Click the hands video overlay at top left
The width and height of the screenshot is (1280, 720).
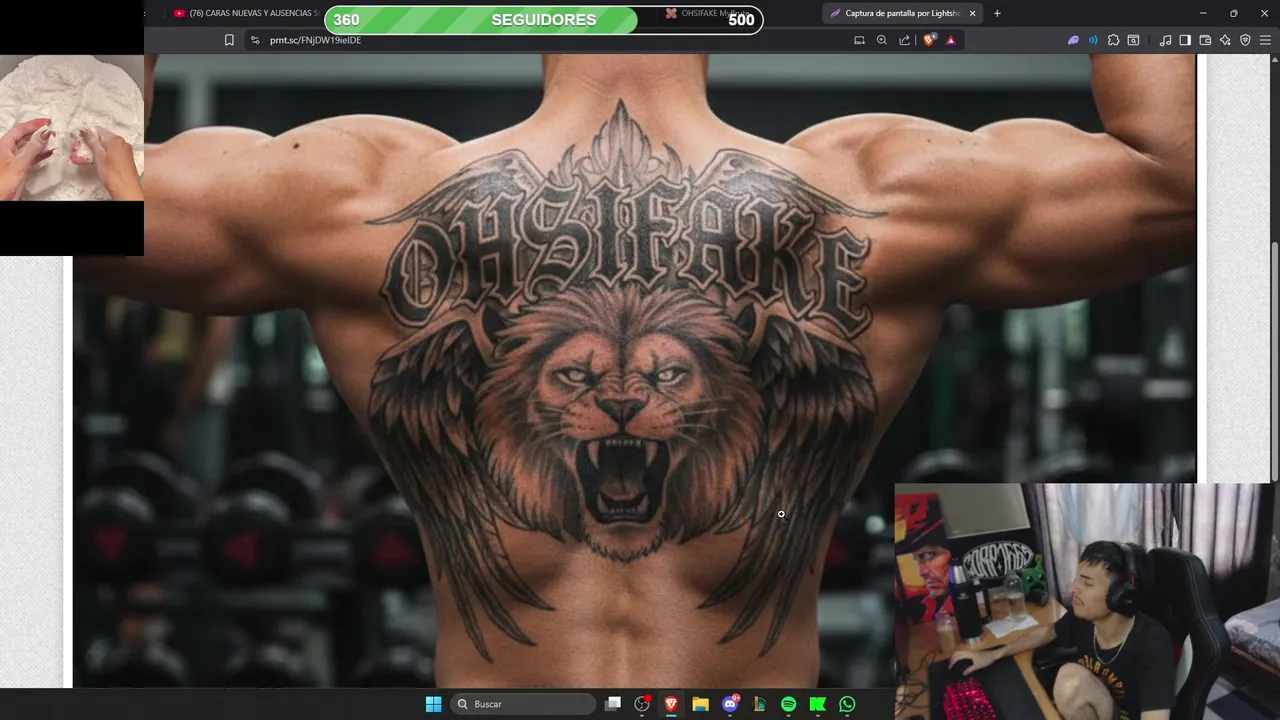click(x=72, y=128)
